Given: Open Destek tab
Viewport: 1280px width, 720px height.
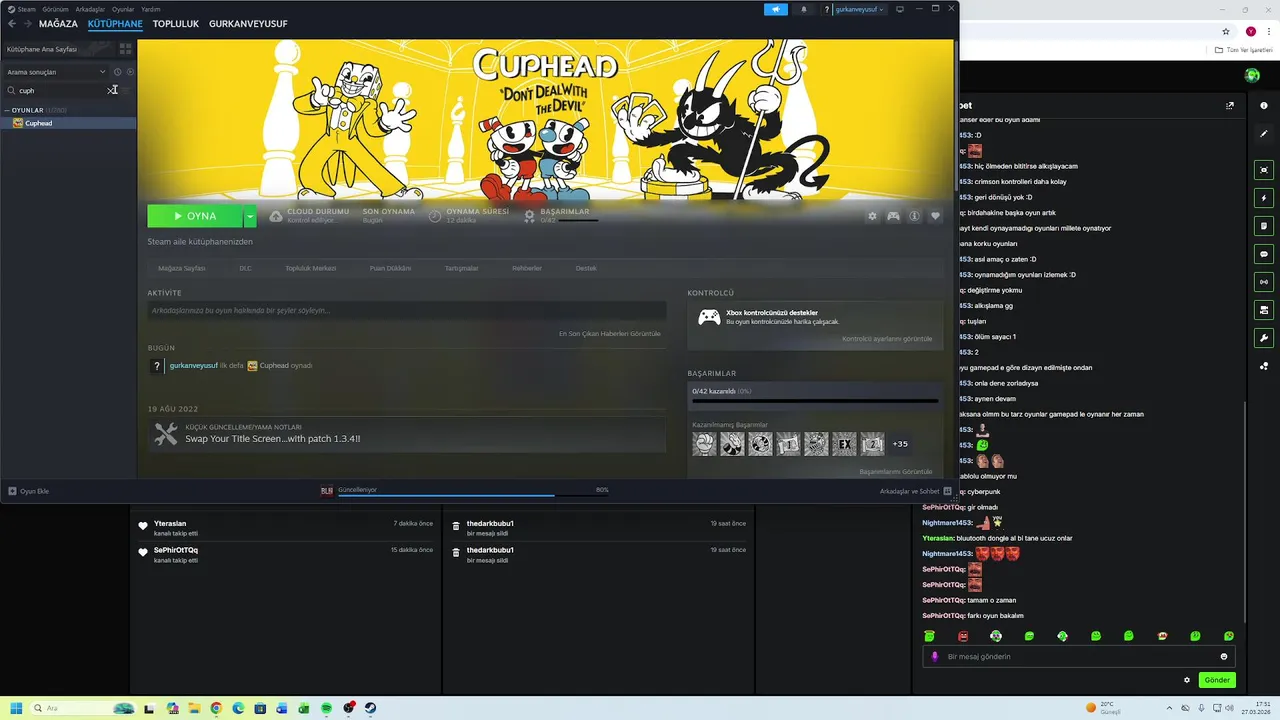Looking at the screenshot, I should pos(586,268).
